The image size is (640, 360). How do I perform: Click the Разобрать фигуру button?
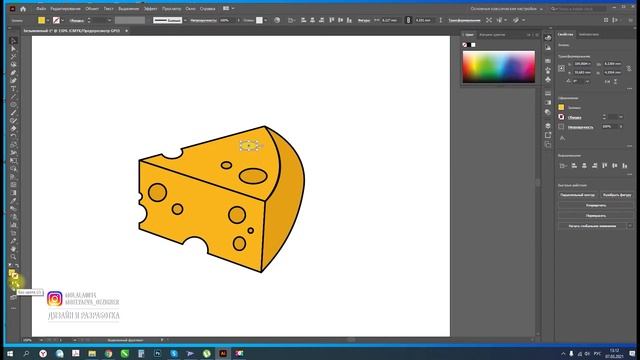pyautogui.click(x=617, y=195)
